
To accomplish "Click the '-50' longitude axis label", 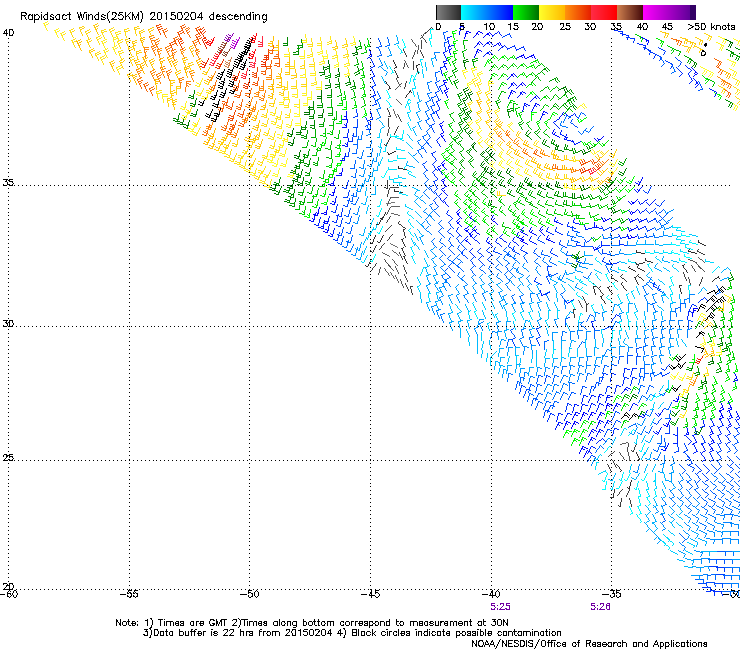I will click(x=250, y=594).
